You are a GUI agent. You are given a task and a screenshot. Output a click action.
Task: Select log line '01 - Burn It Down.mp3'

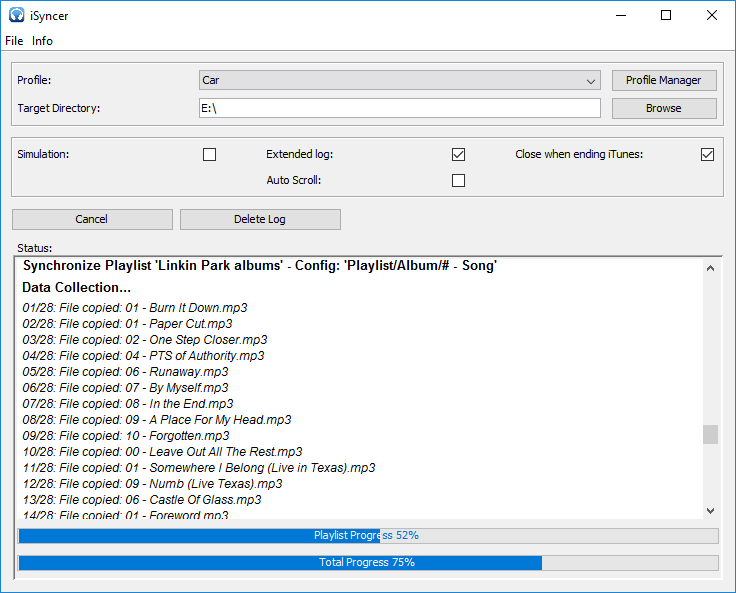[x=135, y=308]
